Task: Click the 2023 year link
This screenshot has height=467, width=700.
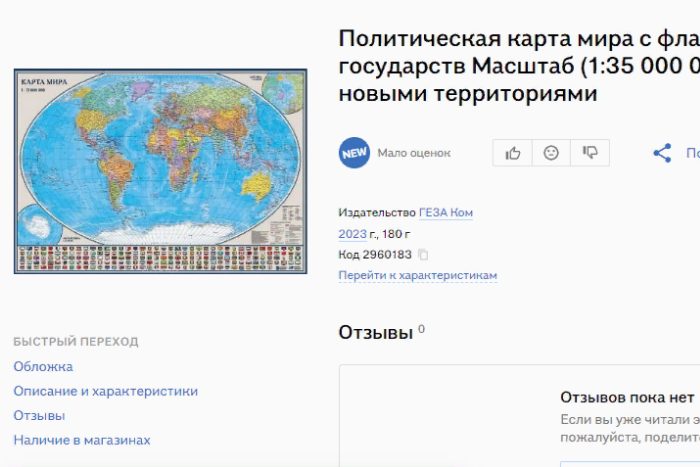Action: tap(352, 234)
